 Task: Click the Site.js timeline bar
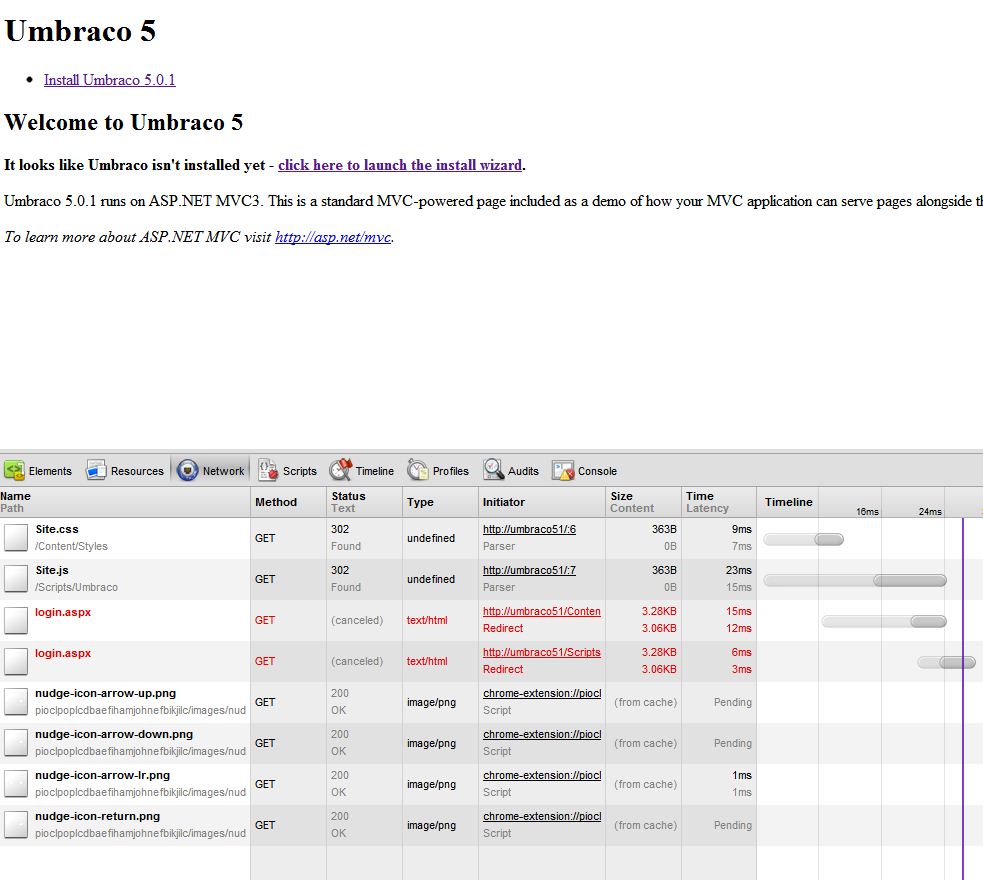pyautogui.click(x=854, y=580)
